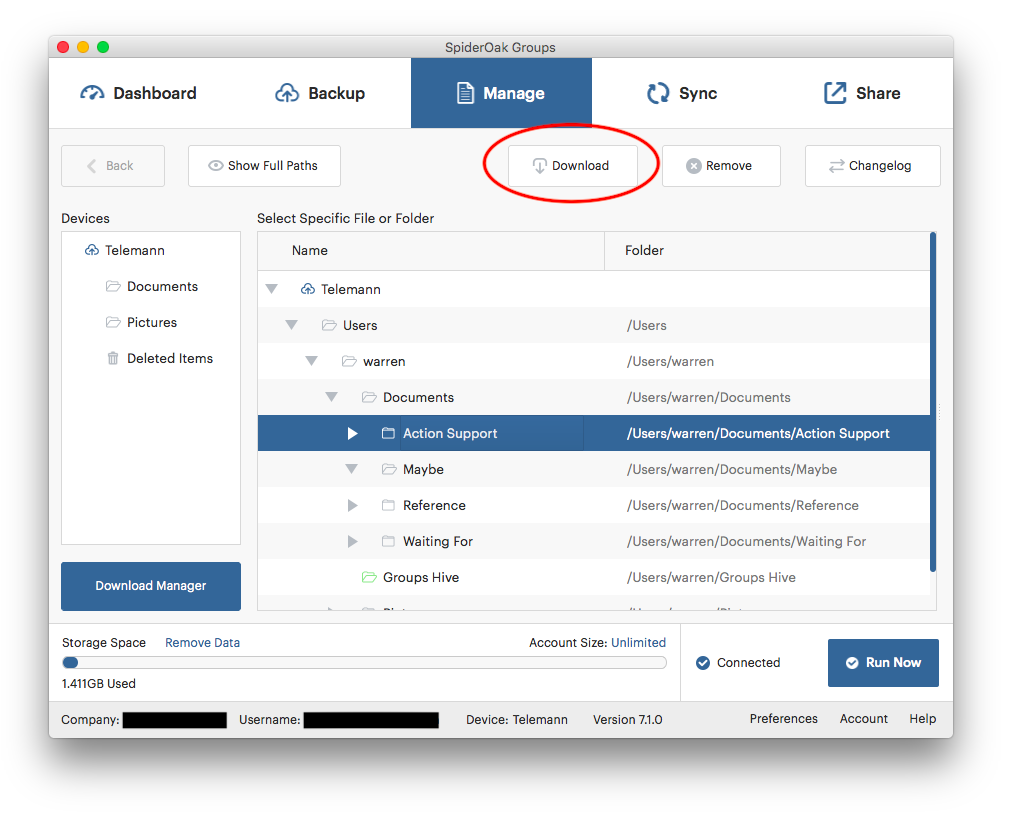This screenshot has width=1018, height=832.
Task: Click the Manage document icon
Action: [466, 93]
